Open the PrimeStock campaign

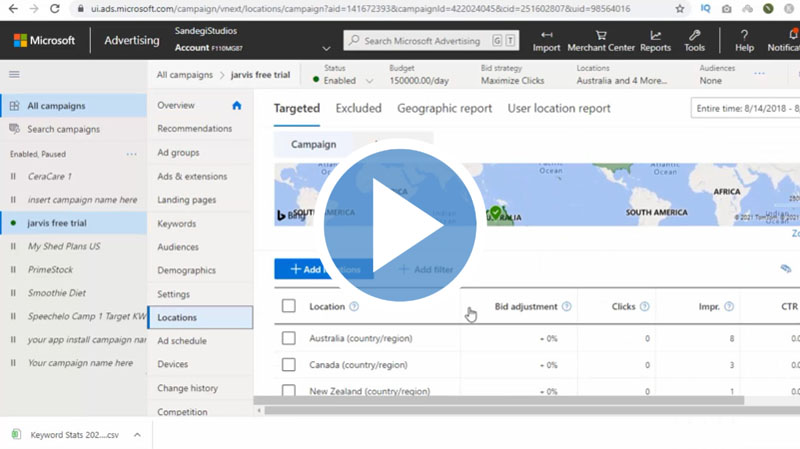pyautogui.click(x=50, y=269)
